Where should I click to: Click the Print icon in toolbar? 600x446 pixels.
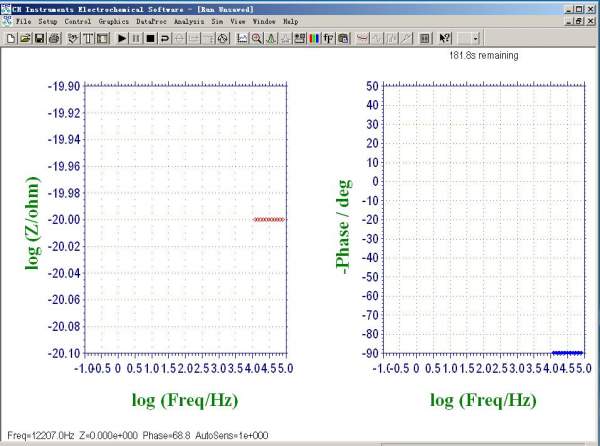pos(54,38)
